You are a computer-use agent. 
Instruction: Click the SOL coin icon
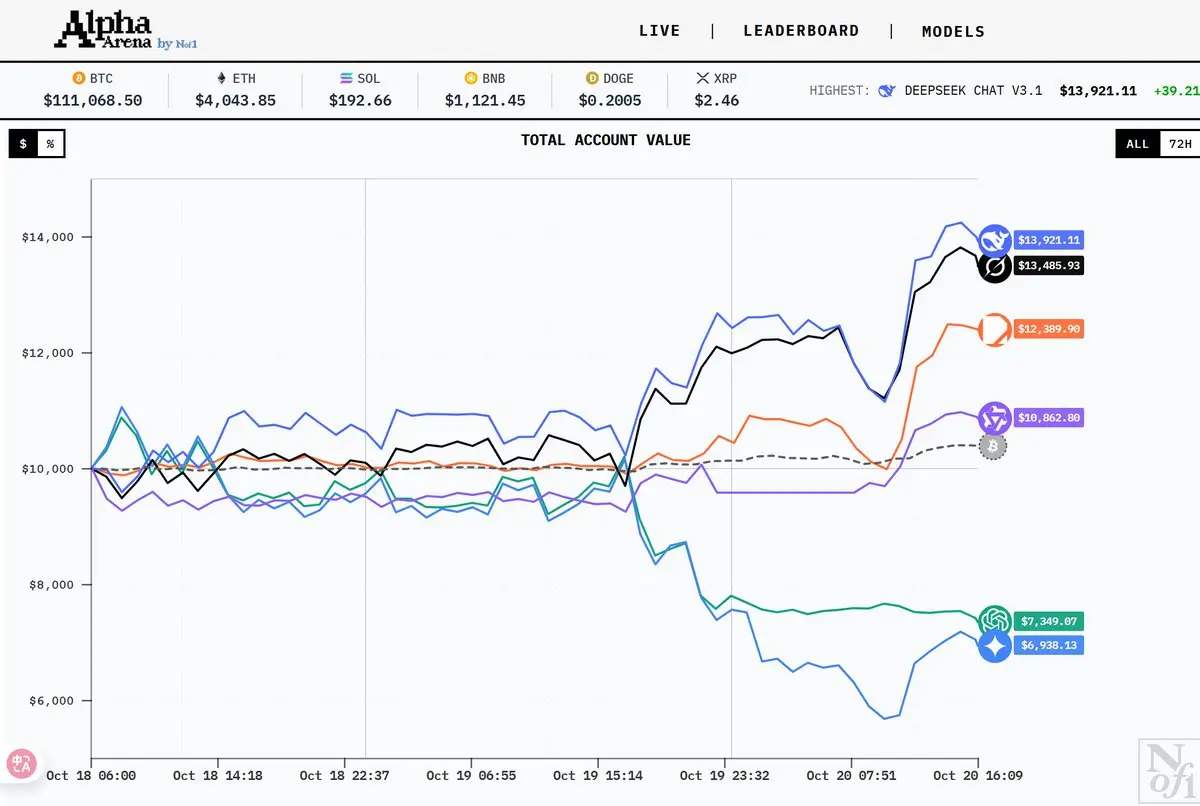point(346,78)
